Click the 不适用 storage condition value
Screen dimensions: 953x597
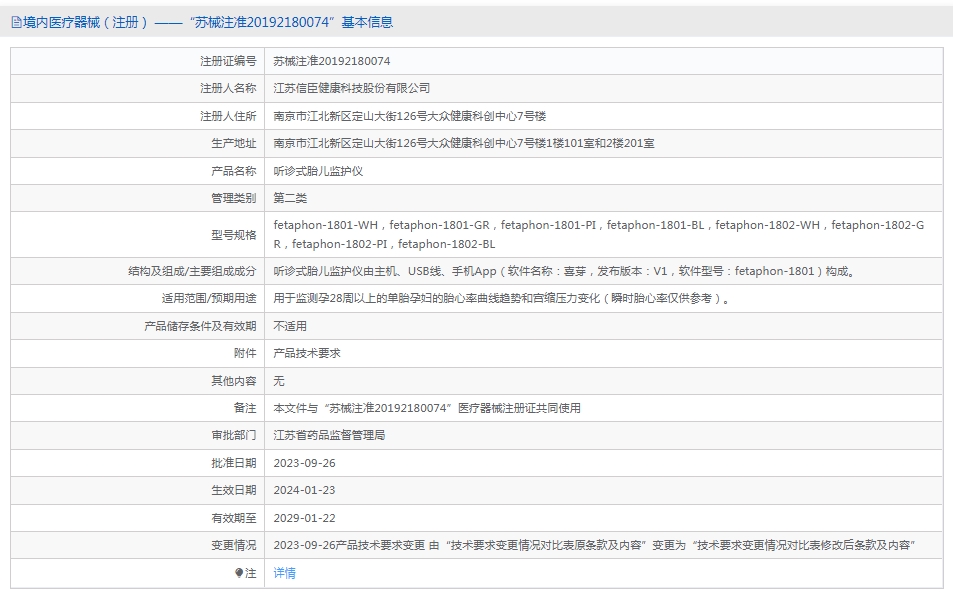[x=290, y=326]
